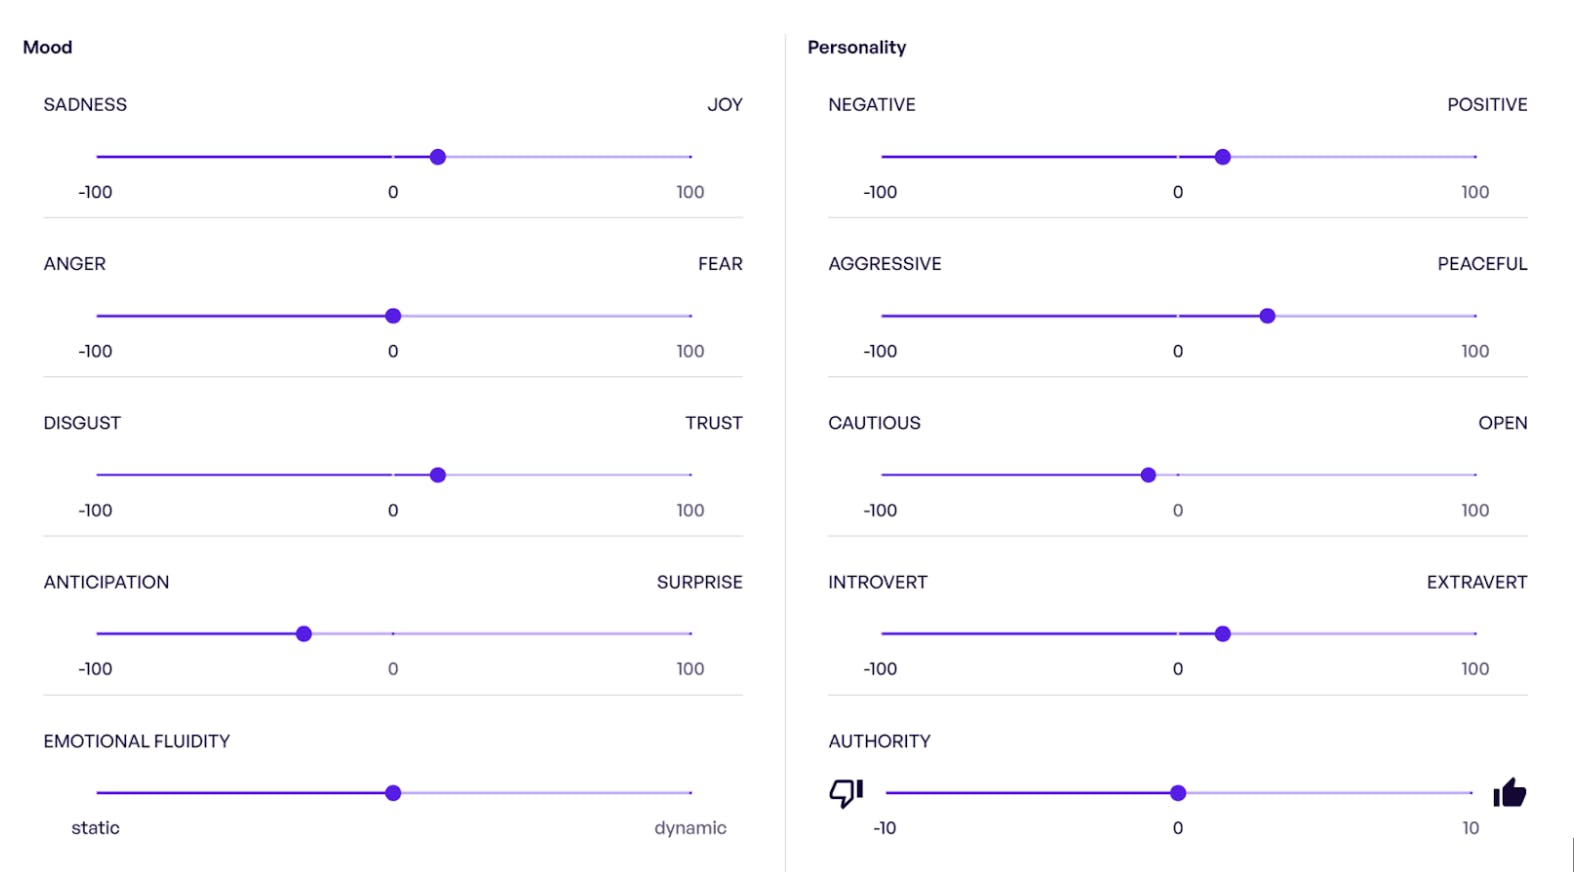Screen dimensions: 1574x872
Task: Click the Personality section heading
Action: tap(857, 47)
